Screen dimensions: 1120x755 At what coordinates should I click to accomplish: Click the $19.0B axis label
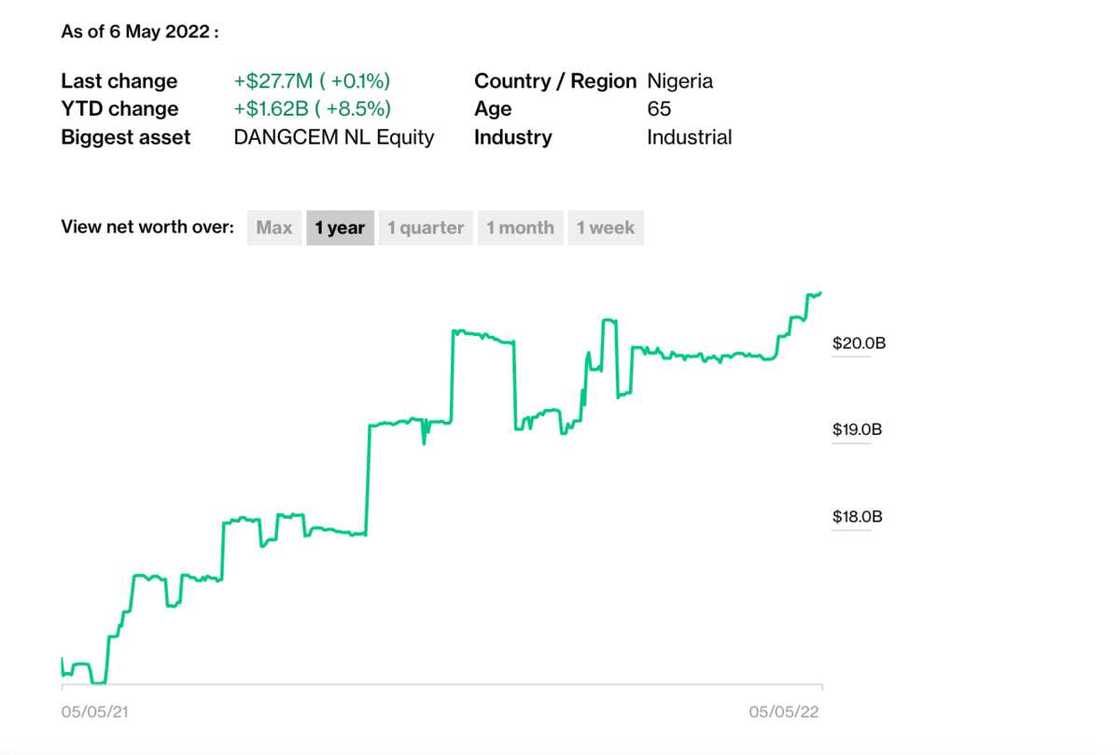(x=857, y=430)
